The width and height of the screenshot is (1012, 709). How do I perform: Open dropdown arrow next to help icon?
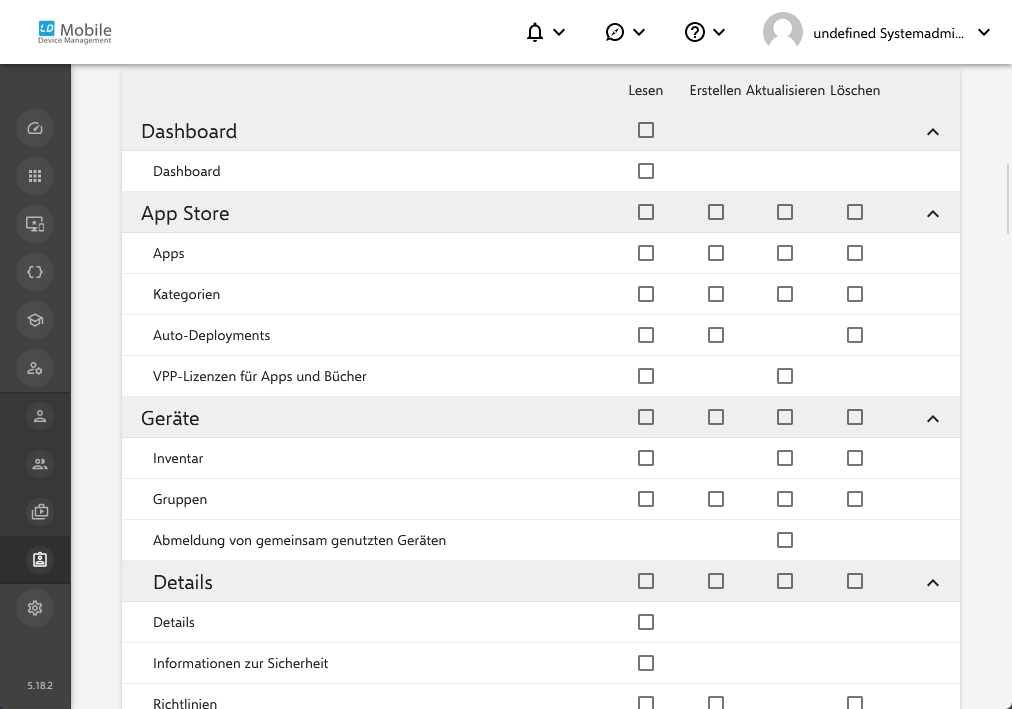point(719,32)
